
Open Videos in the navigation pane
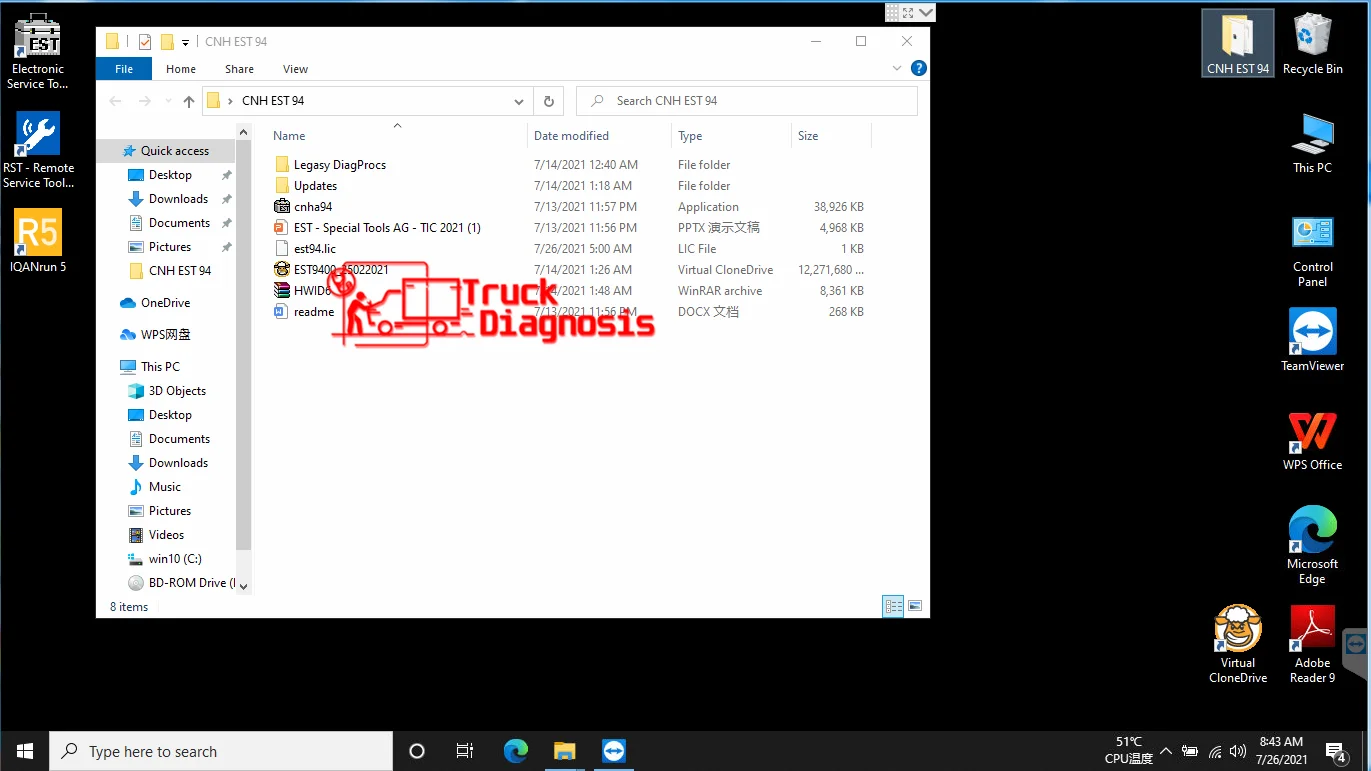point(166,535)
